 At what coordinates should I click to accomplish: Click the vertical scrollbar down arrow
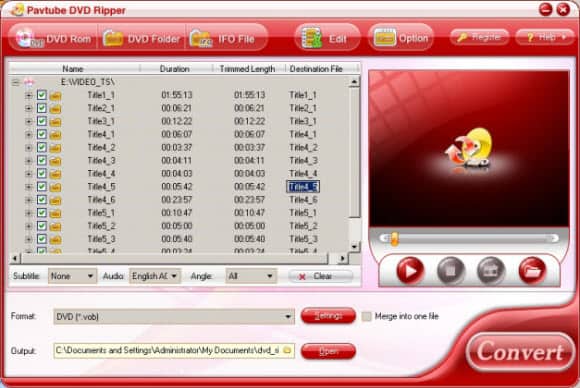pos(354,247)
